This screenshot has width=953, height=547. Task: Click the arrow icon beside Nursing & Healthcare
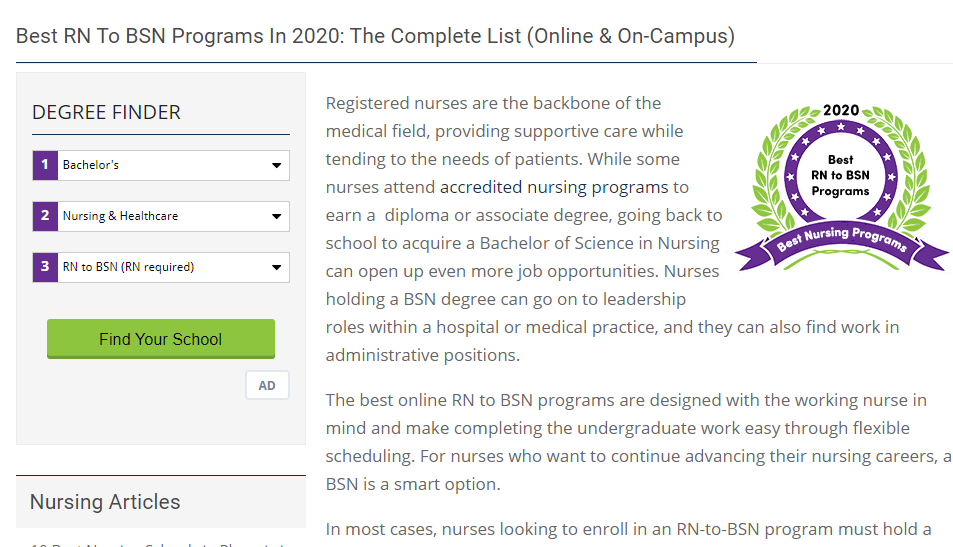click(x=277, y=216)
